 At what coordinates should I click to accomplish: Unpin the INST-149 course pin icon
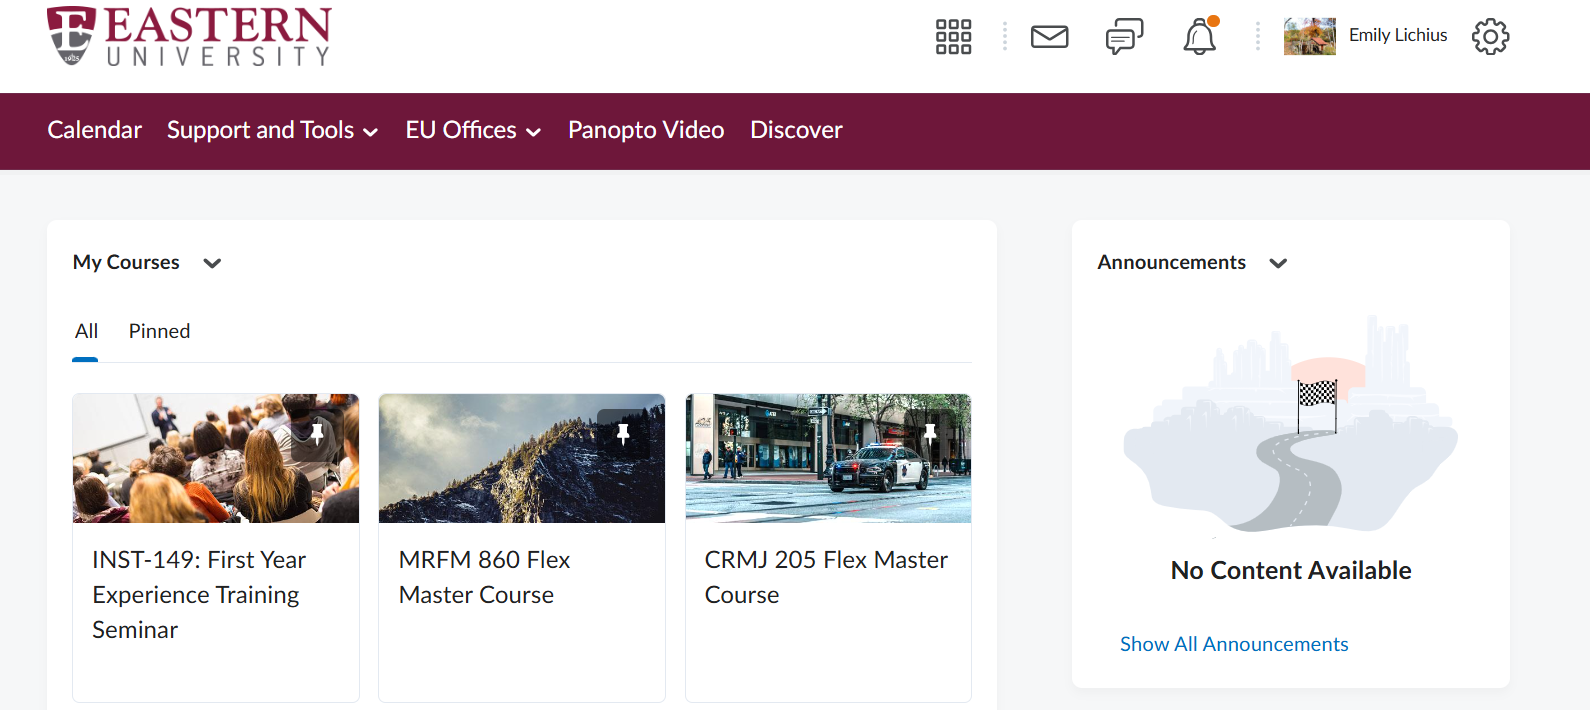pos(317,434)
